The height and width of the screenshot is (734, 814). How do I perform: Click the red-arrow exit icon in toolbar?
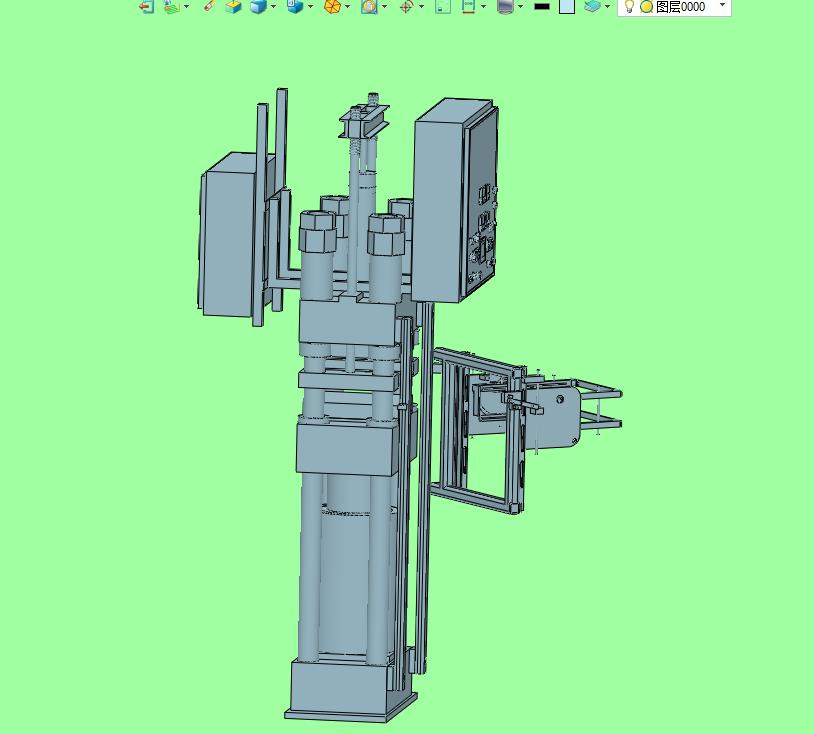pyautogui.click(x=147, y=6)
